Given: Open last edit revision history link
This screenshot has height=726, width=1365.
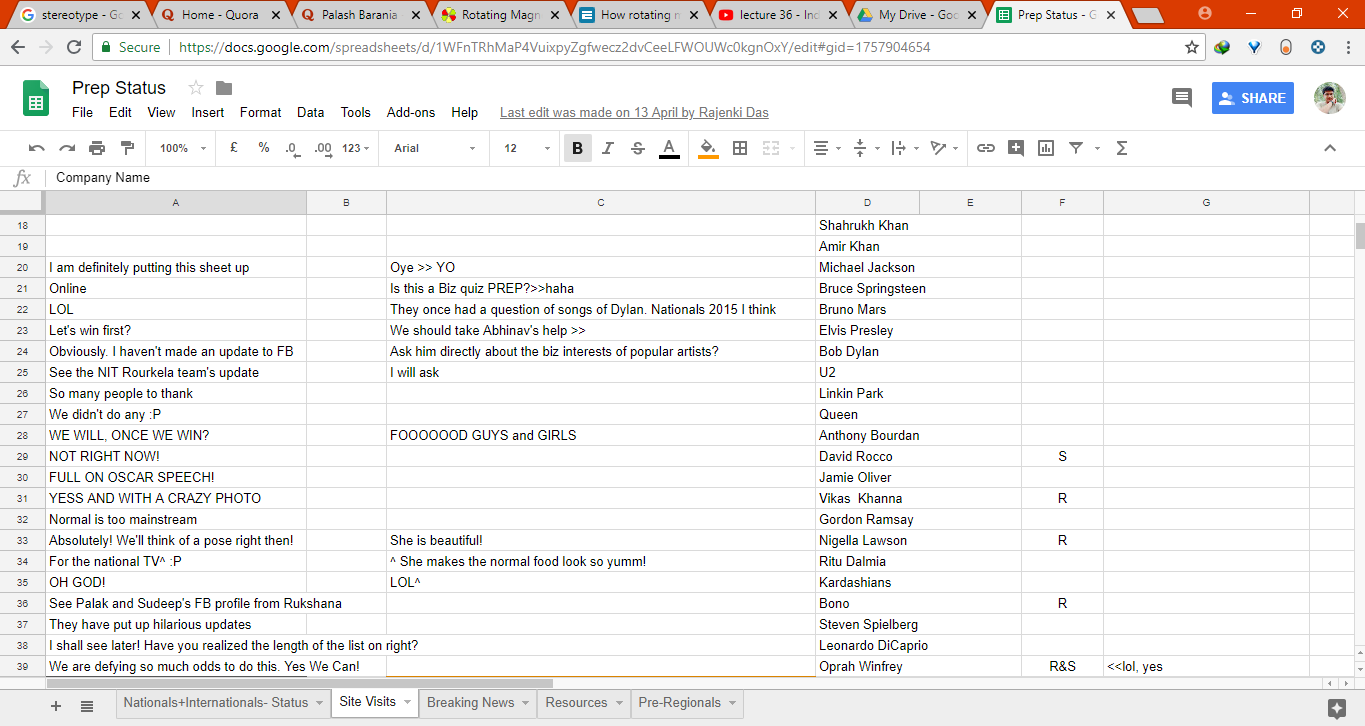Looking at the screenshot, I should pos(634,113).
